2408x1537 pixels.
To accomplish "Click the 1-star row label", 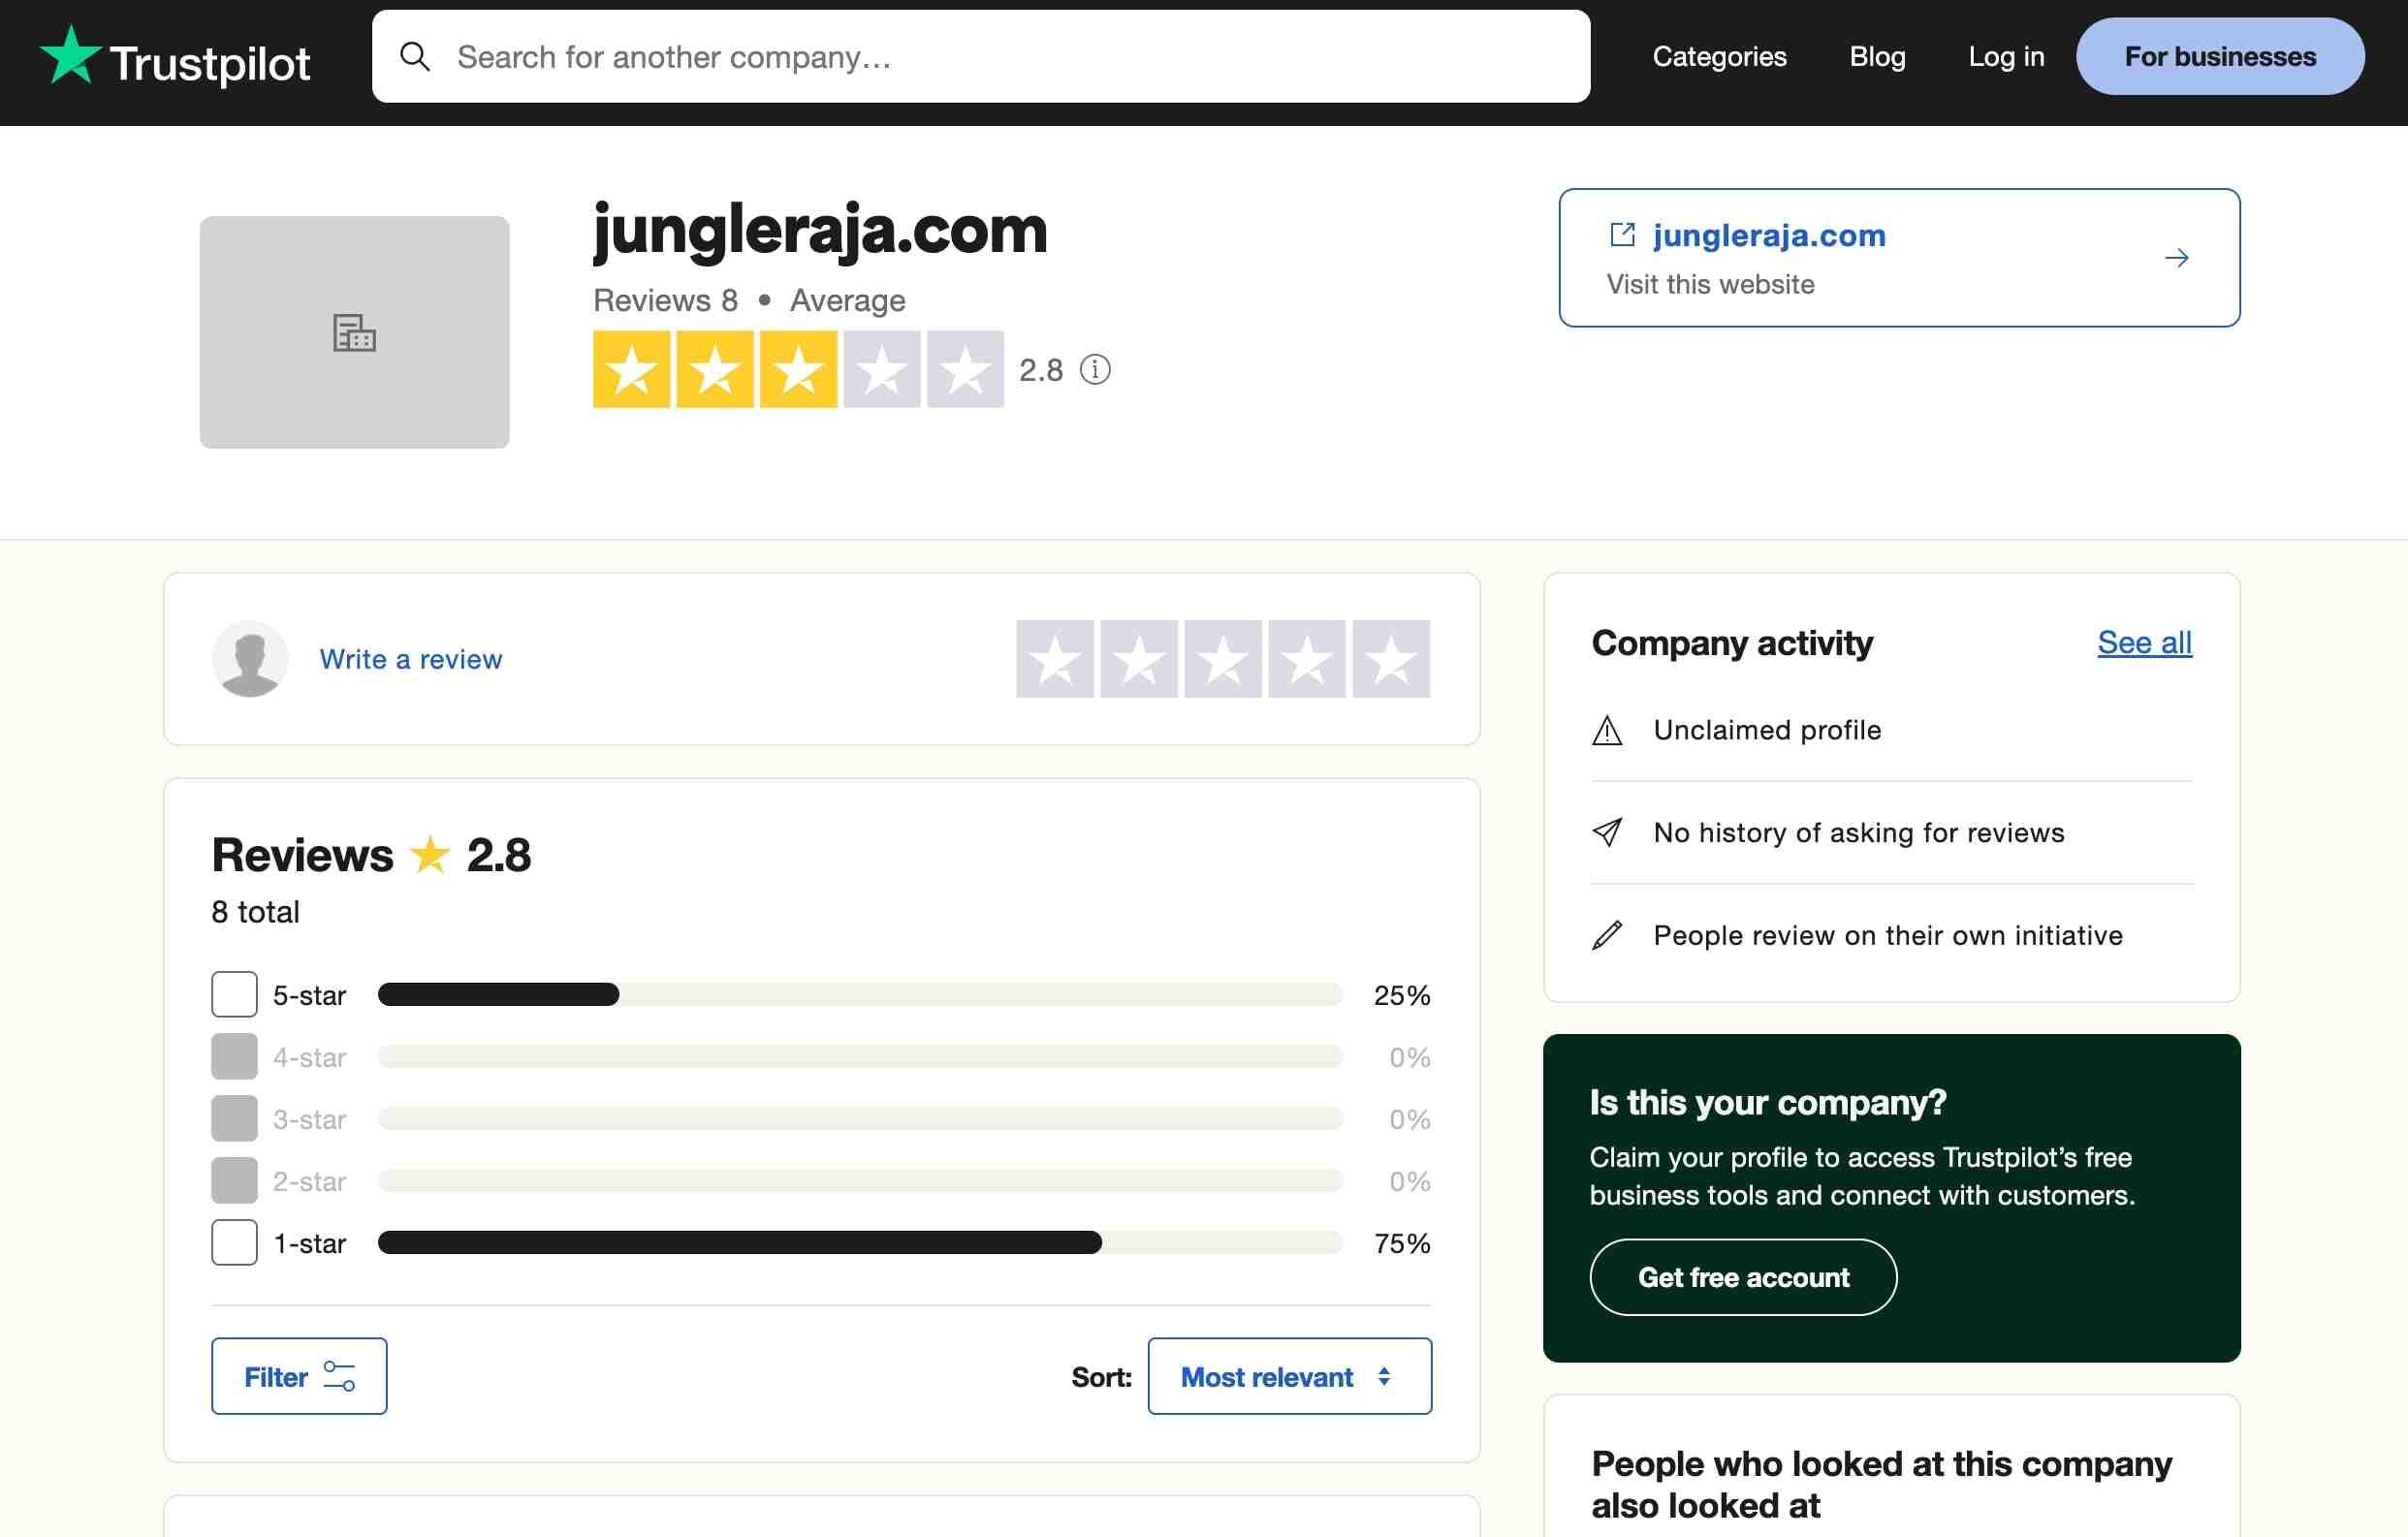I will click(309, 1243).
